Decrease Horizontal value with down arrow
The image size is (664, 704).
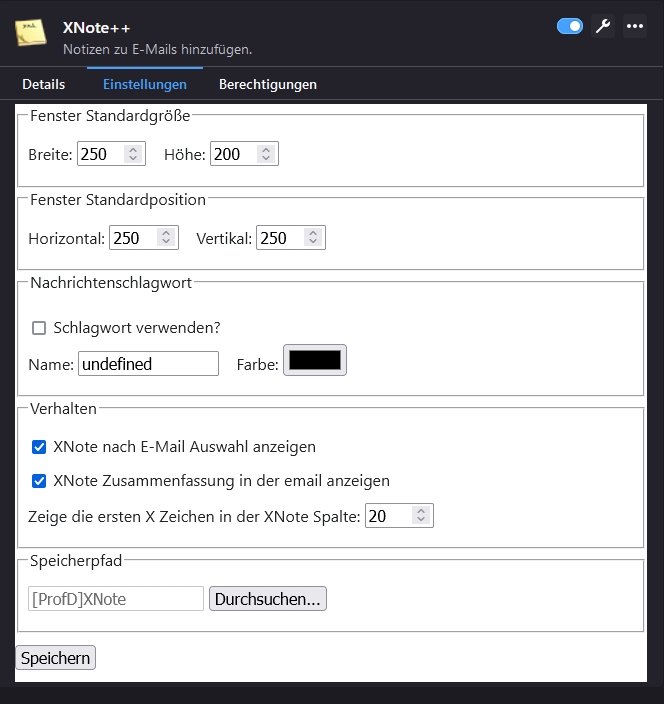pos(166,242)
